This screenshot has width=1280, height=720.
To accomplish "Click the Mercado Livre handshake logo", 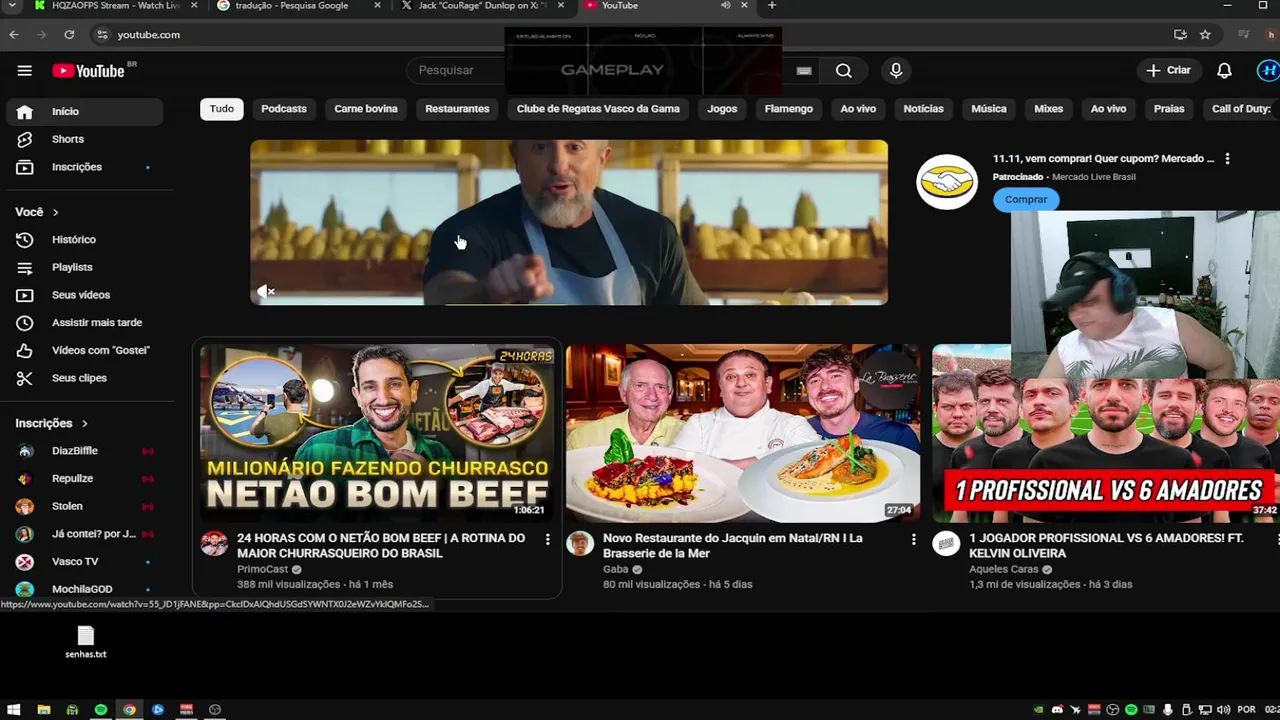I will coord(947,182).
